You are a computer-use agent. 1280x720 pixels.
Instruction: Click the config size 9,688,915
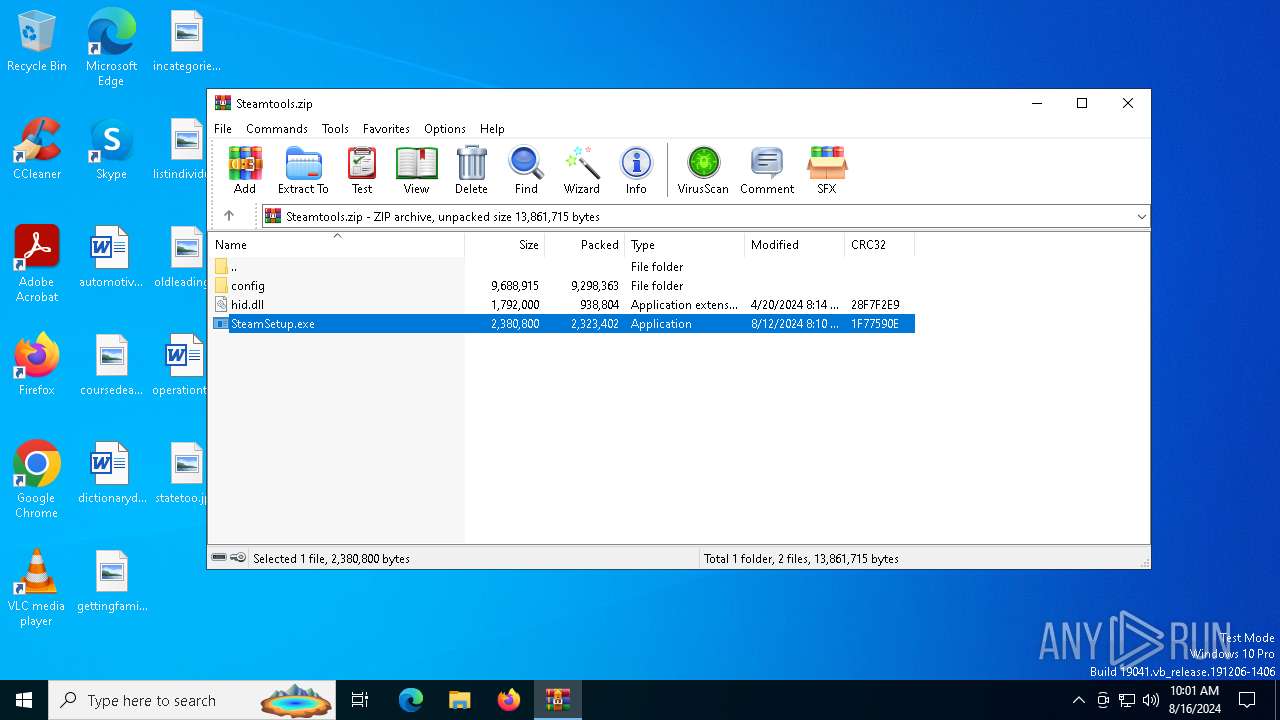click(x=515, y=286)
